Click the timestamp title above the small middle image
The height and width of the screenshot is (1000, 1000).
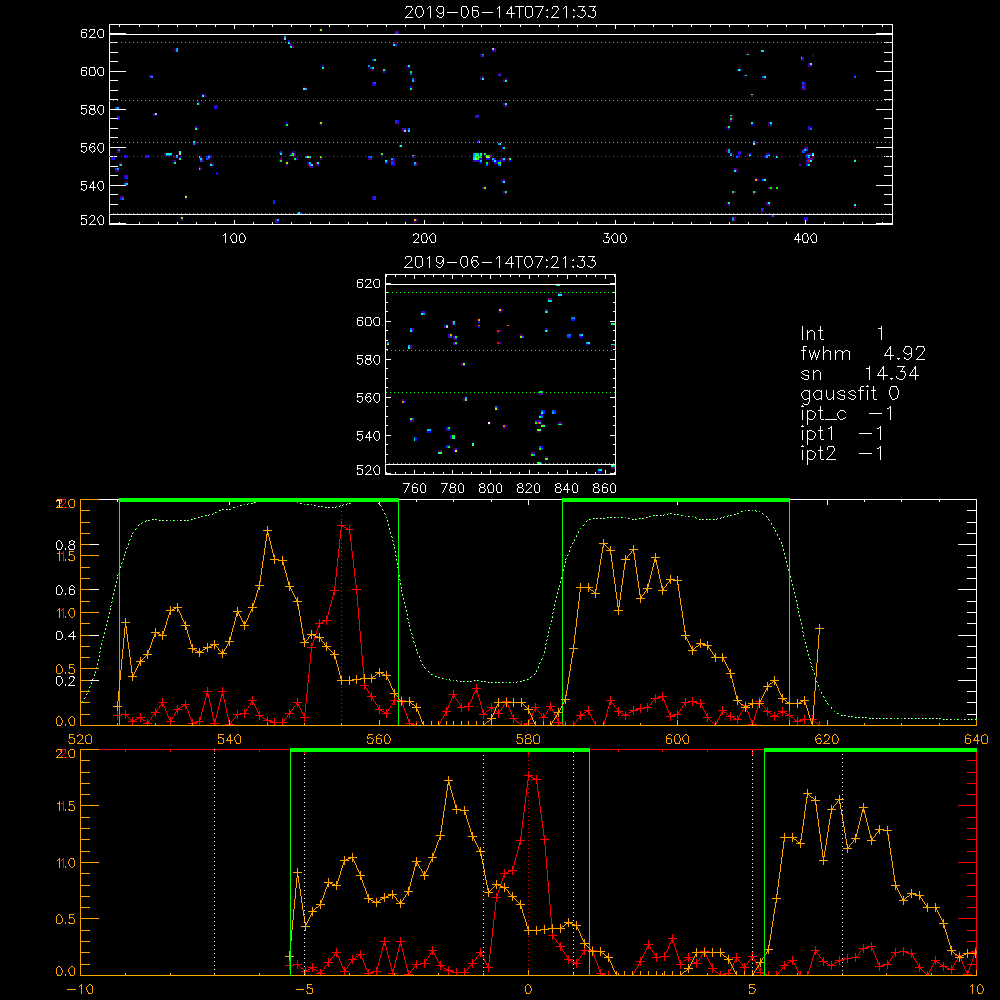(500, 262)
